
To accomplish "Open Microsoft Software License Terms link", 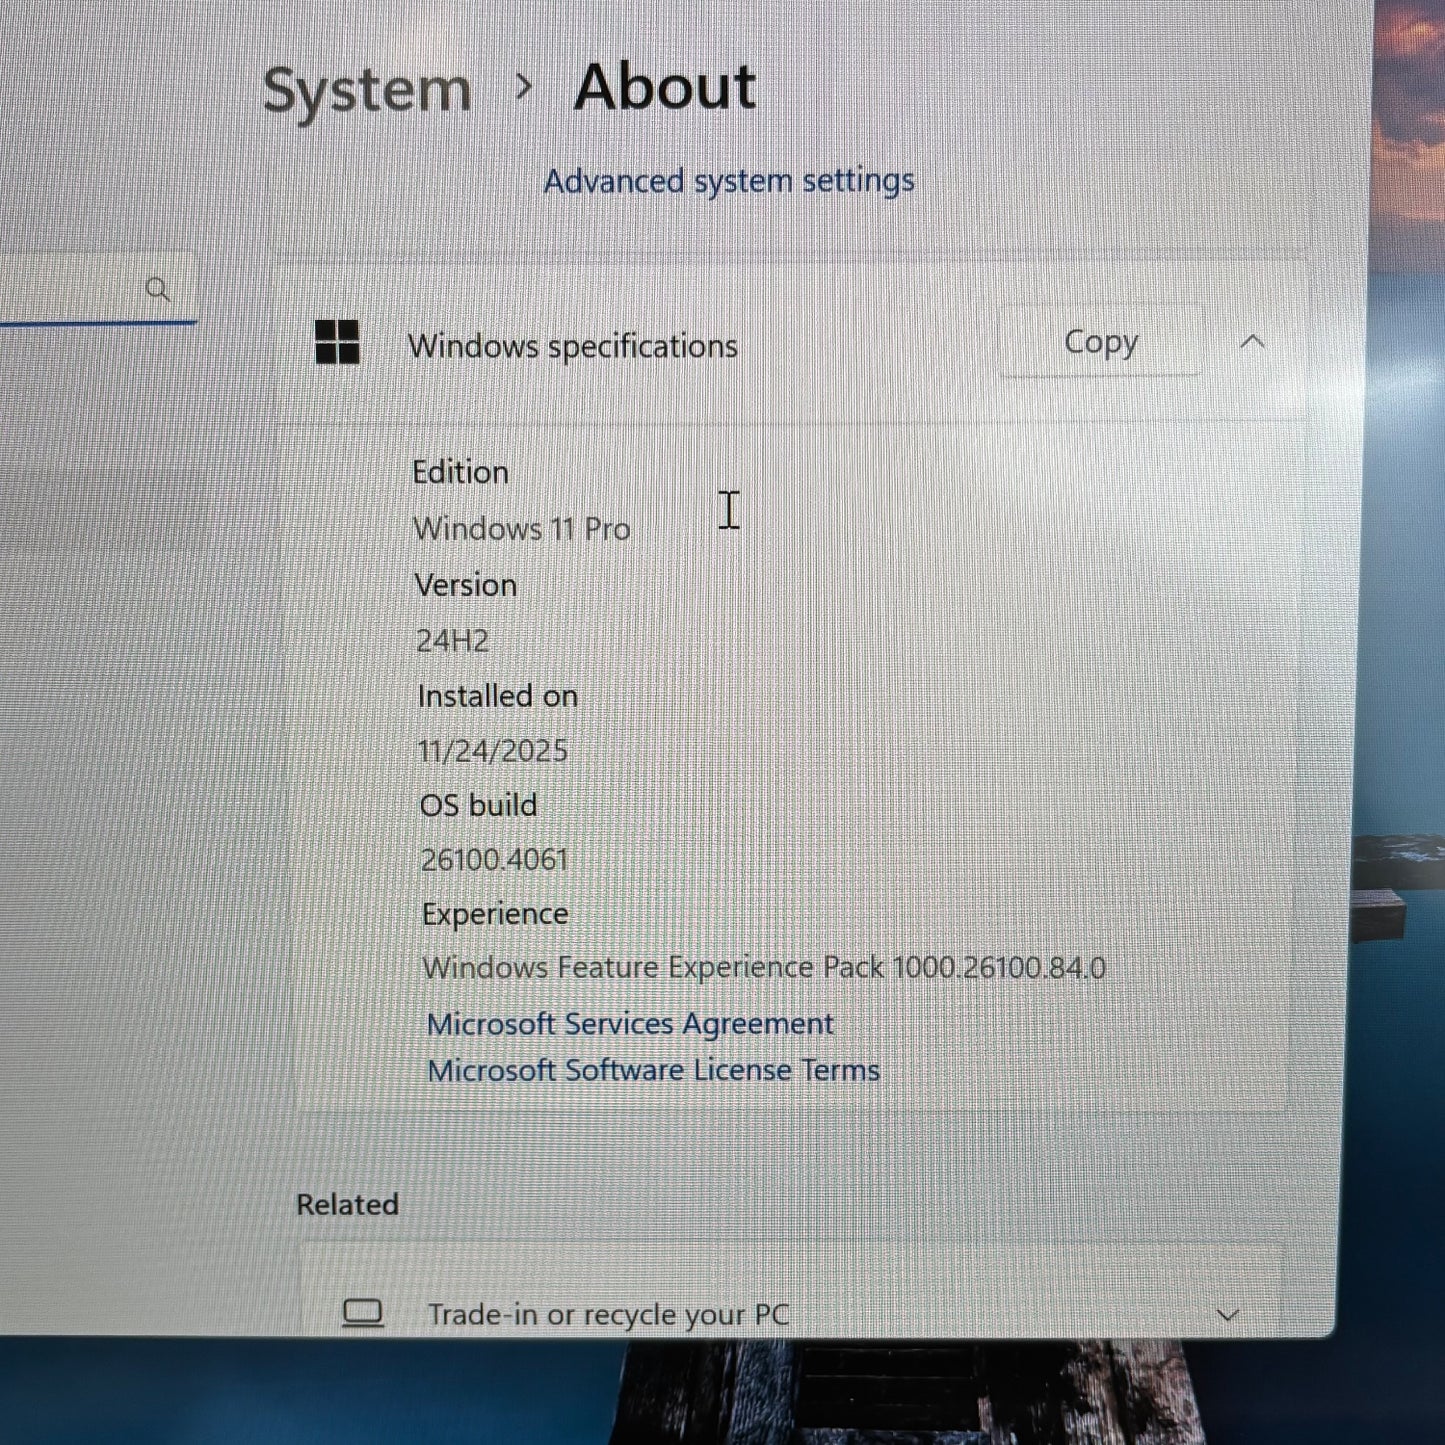I will (x=653, y=1070).
